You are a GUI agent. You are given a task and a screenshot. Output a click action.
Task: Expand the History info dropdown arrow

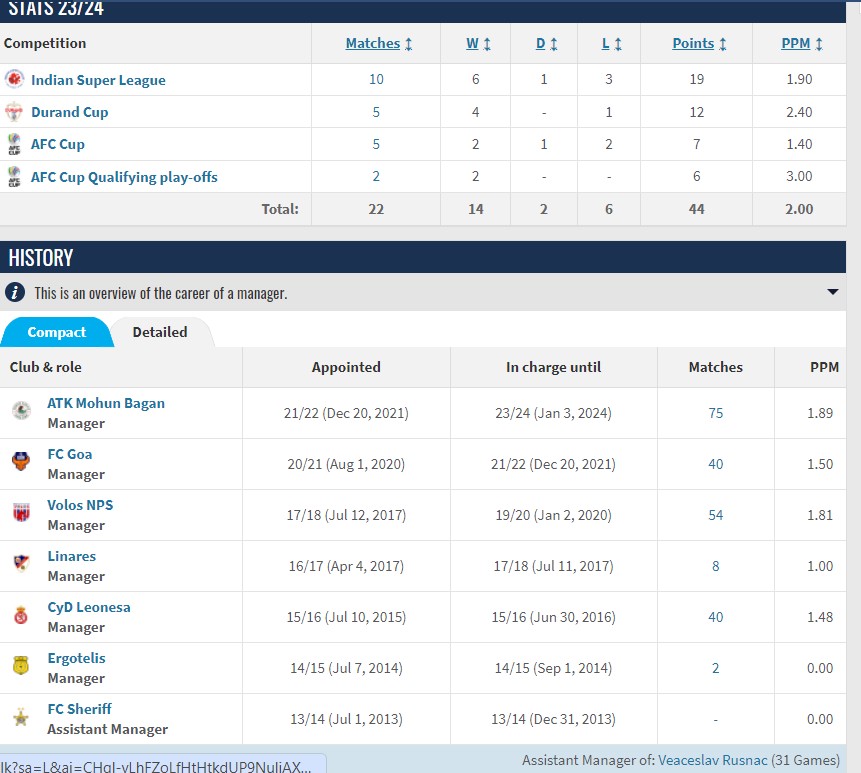point(832,292)
